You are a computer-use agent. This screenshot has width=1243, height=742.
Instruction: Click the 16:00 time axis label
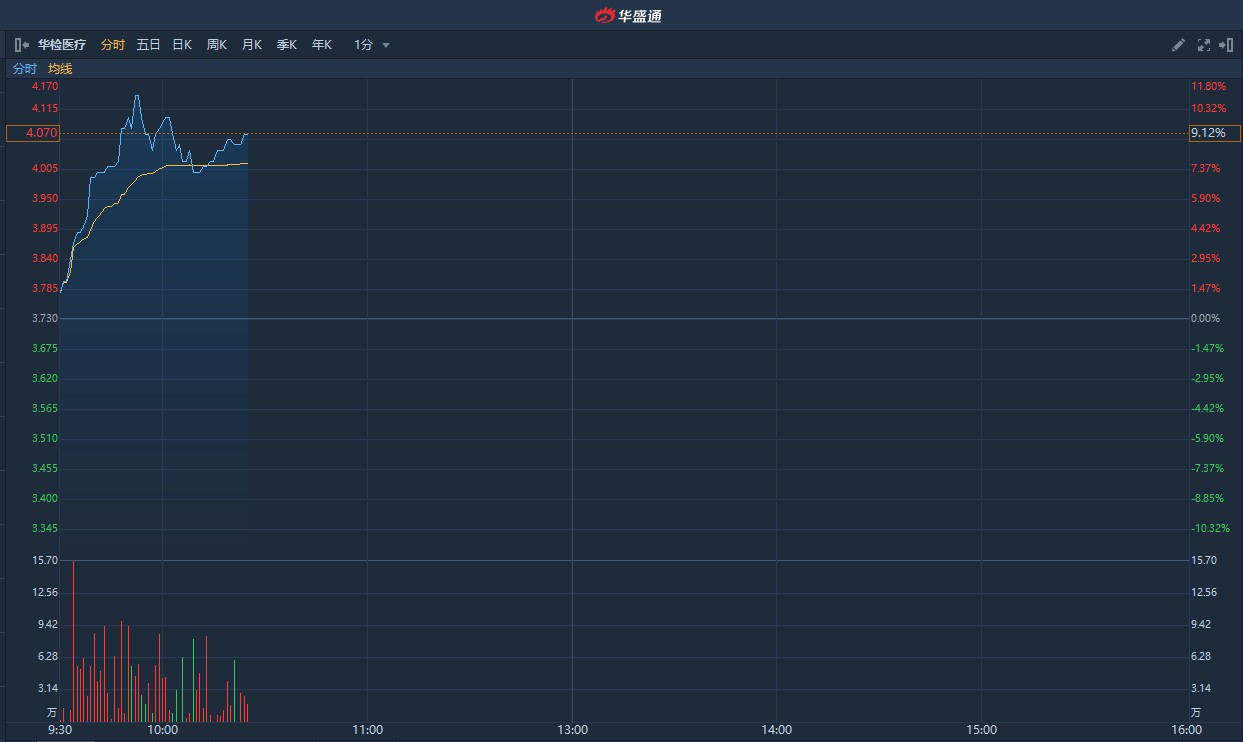(x=1186, y=729)
